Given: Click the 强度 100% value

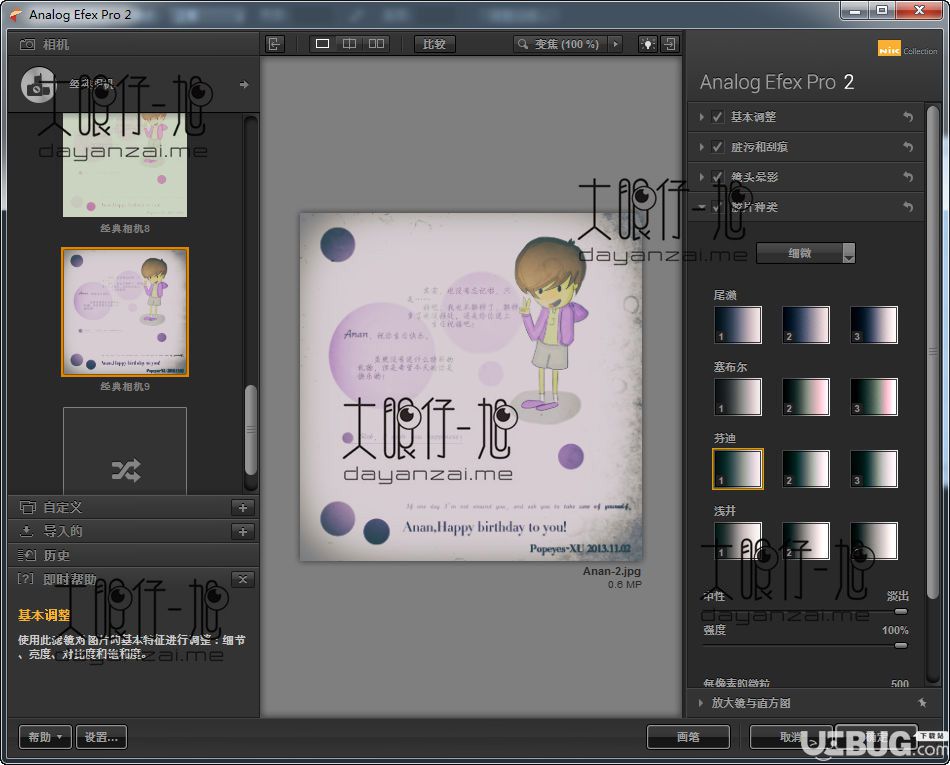Looking at the screenshot, I should 895,630.
